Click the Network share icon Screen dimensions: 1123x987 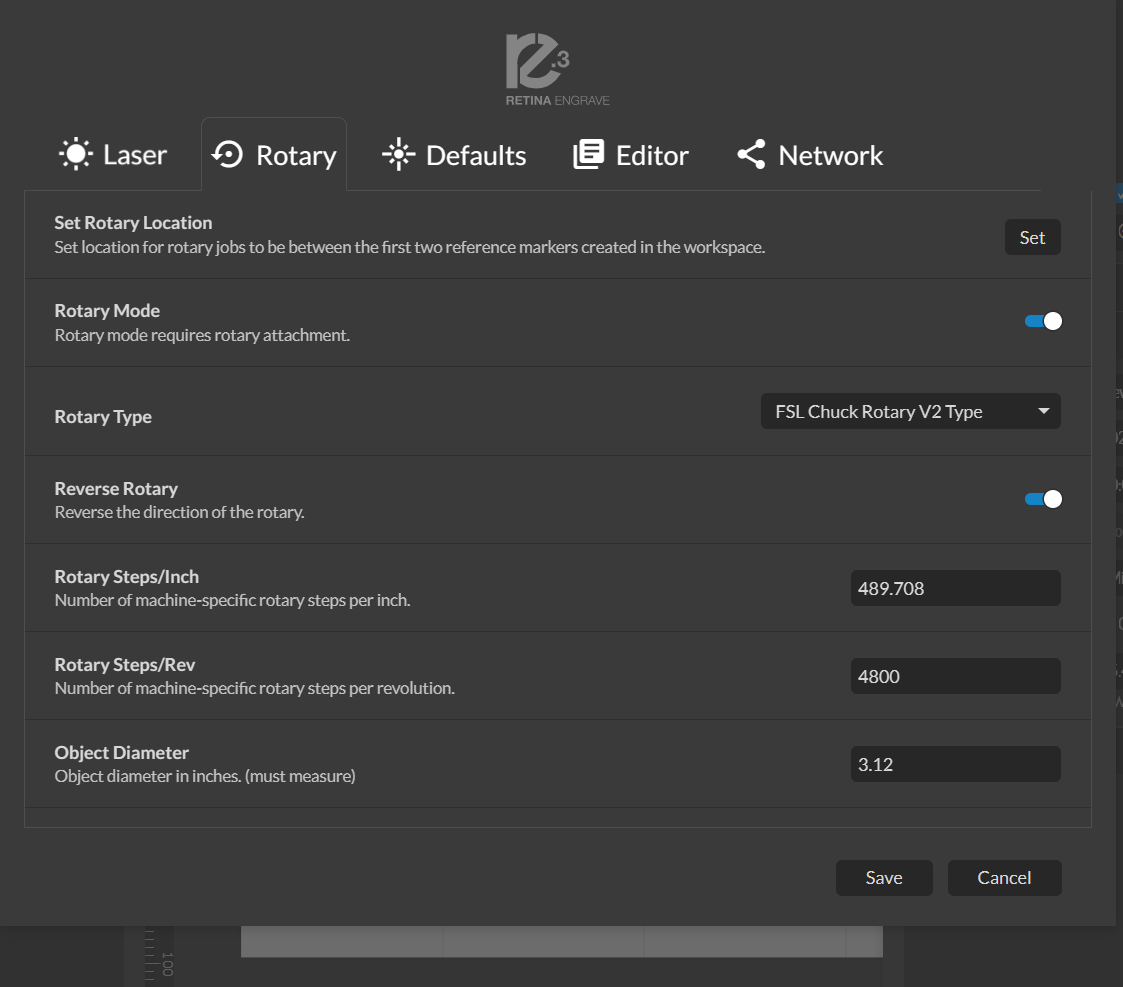751,155
